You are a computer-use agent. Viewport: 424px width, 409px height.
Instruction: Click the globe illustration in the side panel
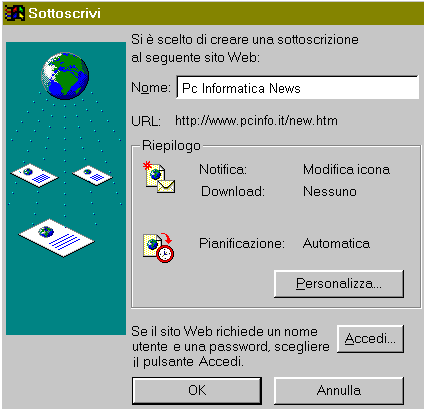(65, 76)
